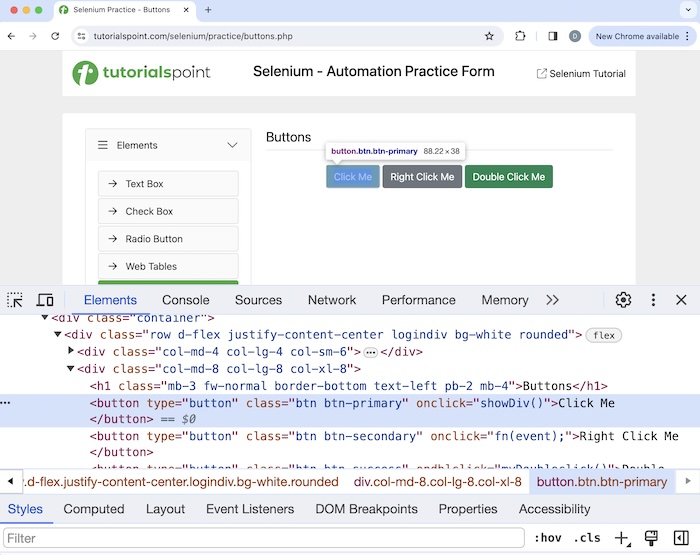The width and height of the screenshot is (700, 555).
Task: Show more DevTools tabs chevron
Action: point(552,300)
